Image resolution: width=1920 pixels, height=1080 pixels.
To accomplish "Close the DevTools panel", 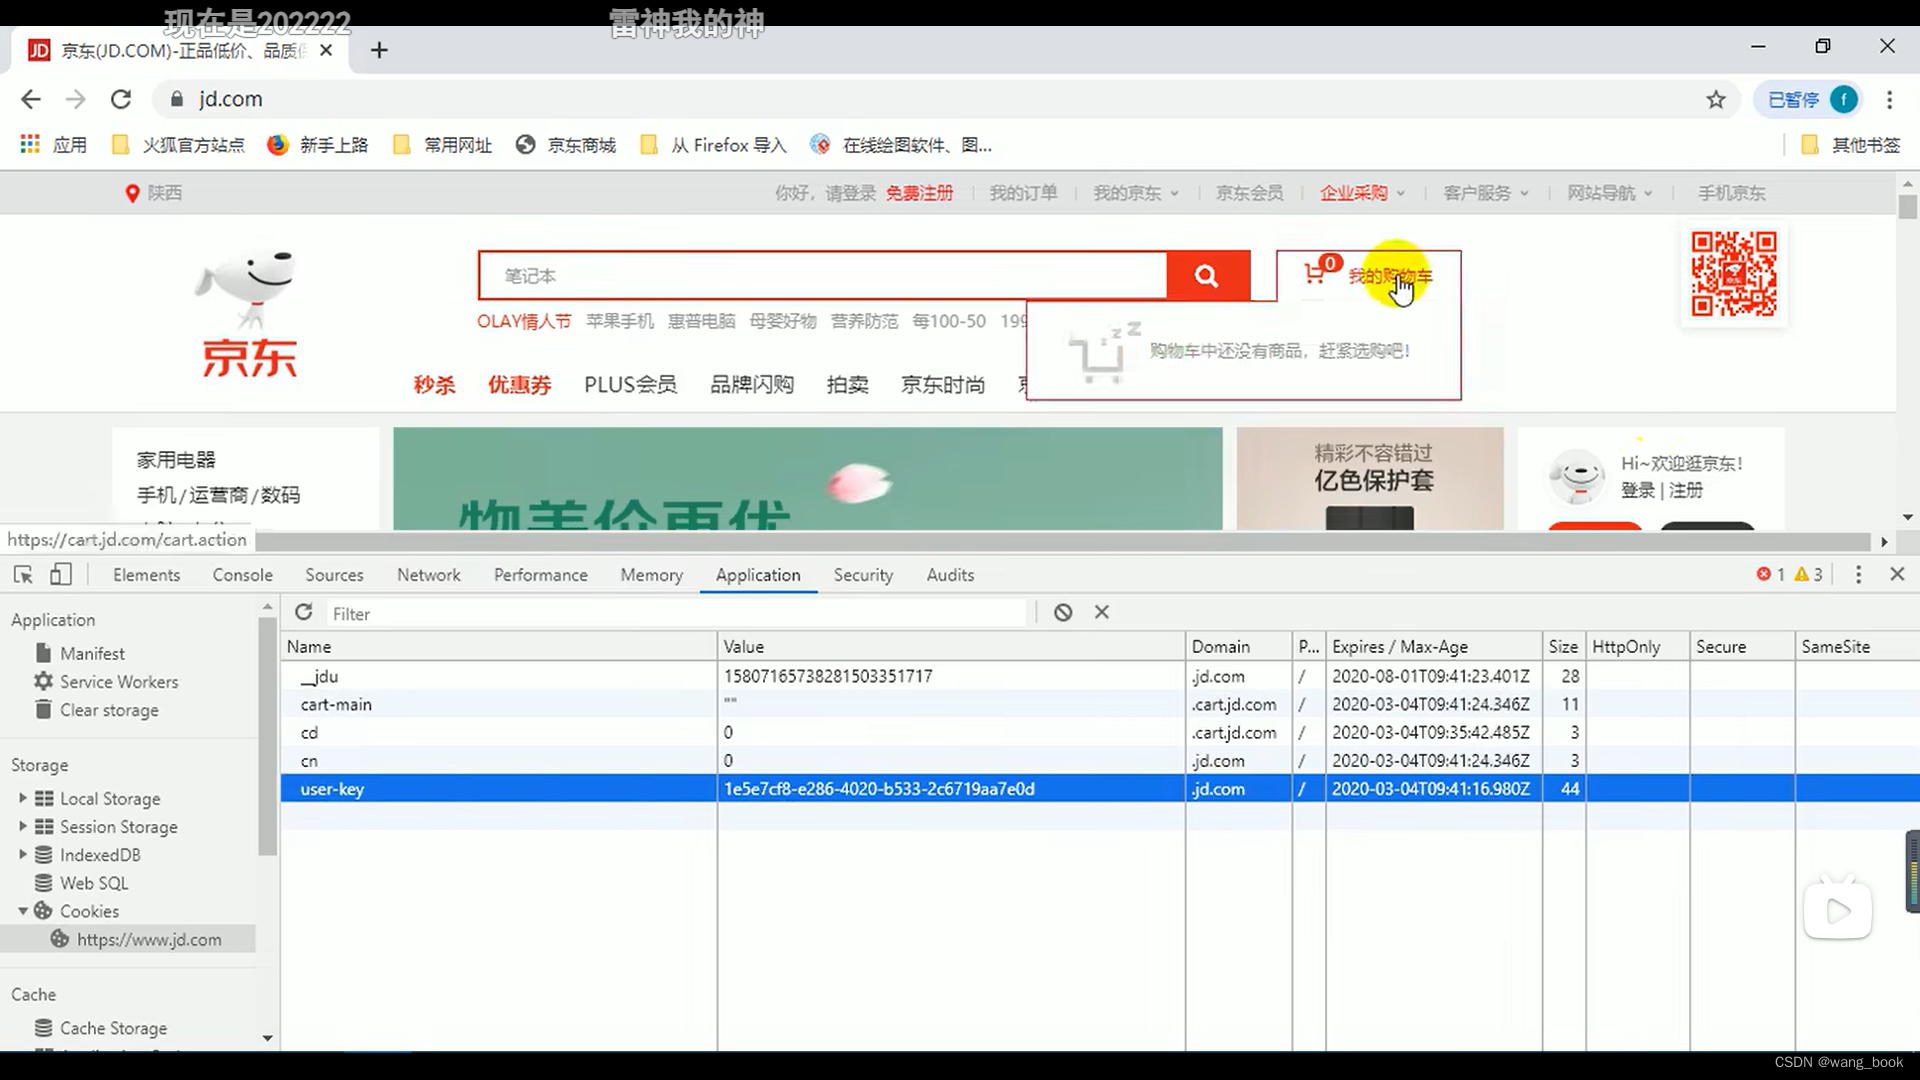I will pos(1897,574).
